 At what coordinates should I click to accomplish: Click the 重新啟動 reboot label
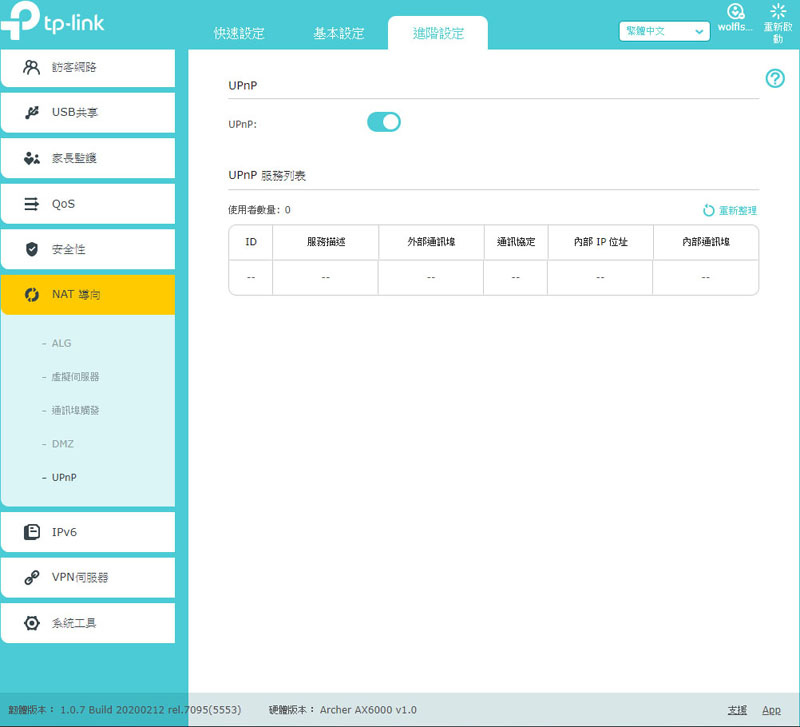point(778,33)
